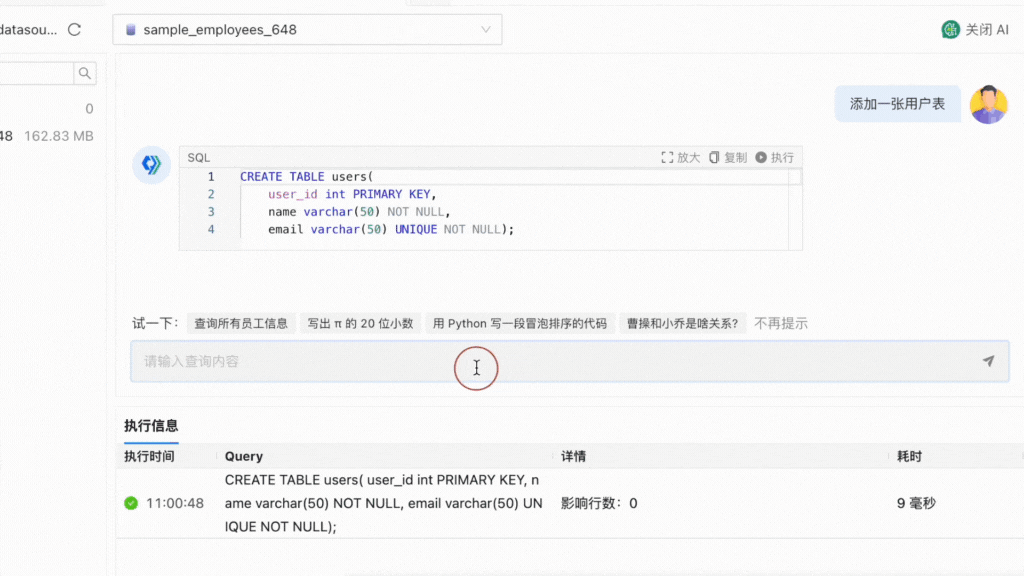This screenshot has width=1024, height=576.
Task: Click the 请输入查询内容 input field
Action: 400,361
